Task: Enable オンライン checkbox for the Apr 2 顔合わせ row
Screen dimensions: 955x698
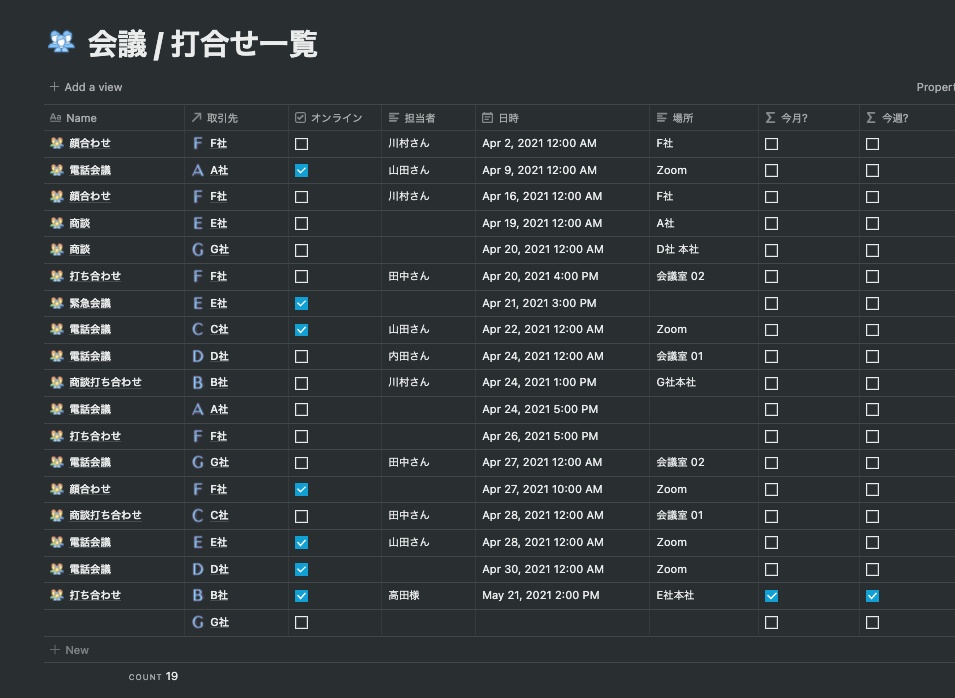Action: (x=301, y=144)
